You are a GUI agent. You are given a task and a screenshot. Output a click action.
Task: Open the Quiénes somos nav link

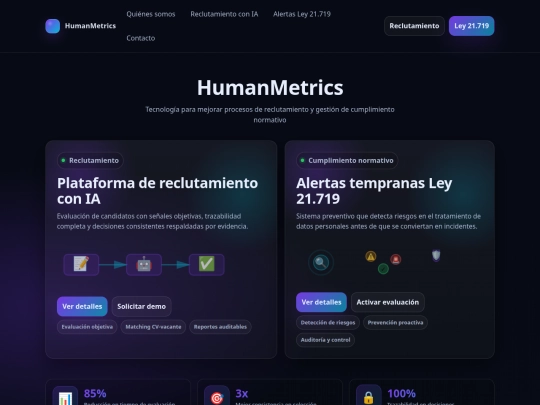[x=150, y=14]
